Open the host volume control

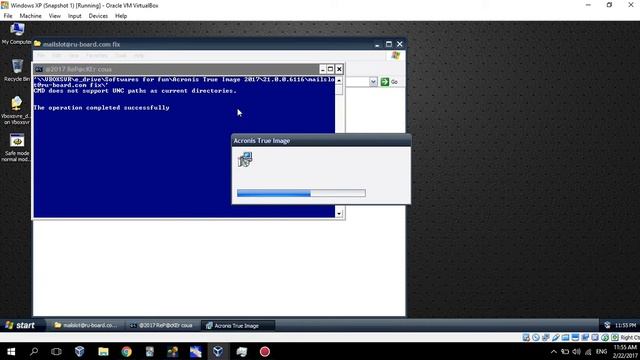pyautogui.click(x=576, y=352)
